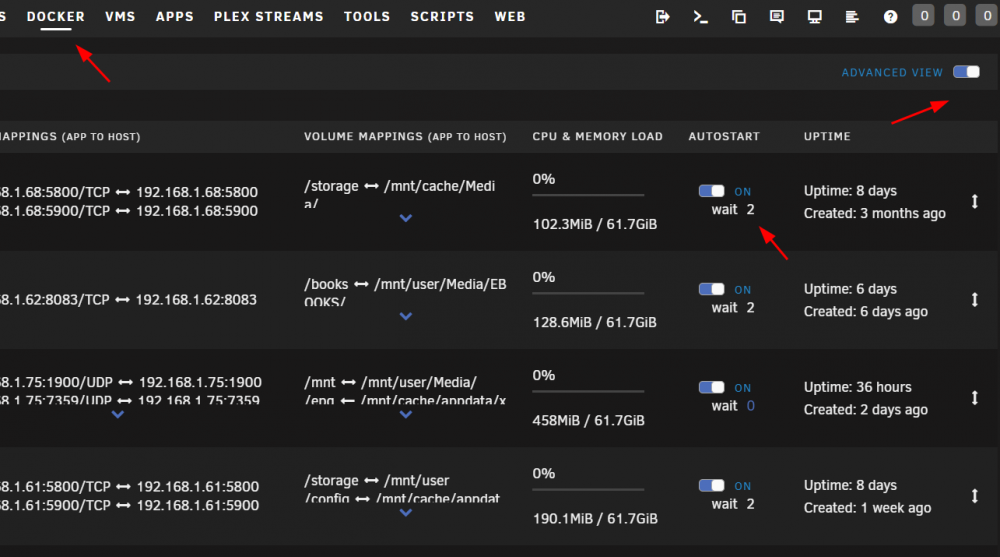Screen dimensions: 1000x557
Task: Open the terminal icon in top bar
Action: pos(700,17)
